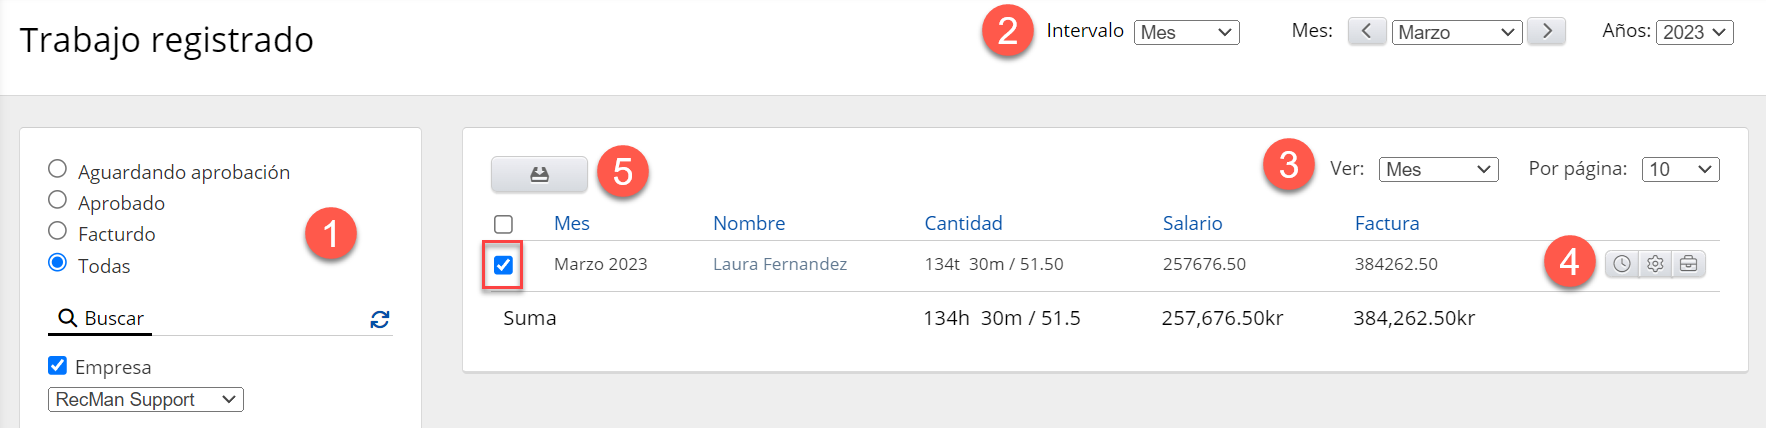Open the gear settings for Laura Fernandez row
Viewport: 1766px width, 428px height.
coord(1655,264)
